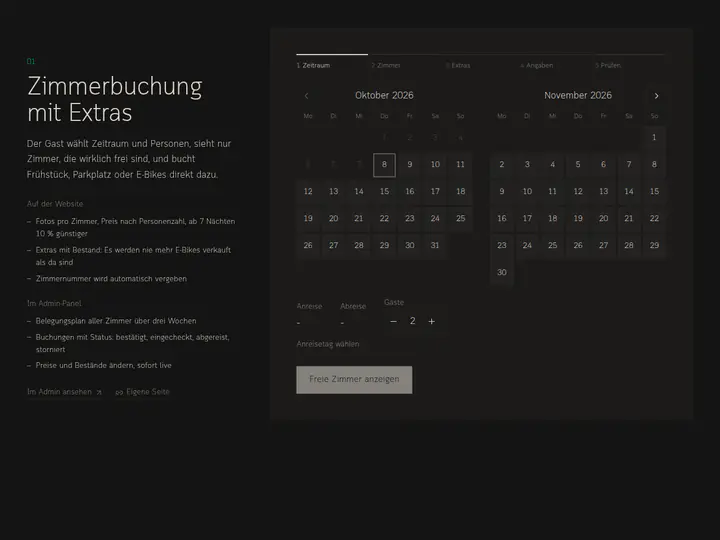Choose October 24 in calendar

click(435, 219)
